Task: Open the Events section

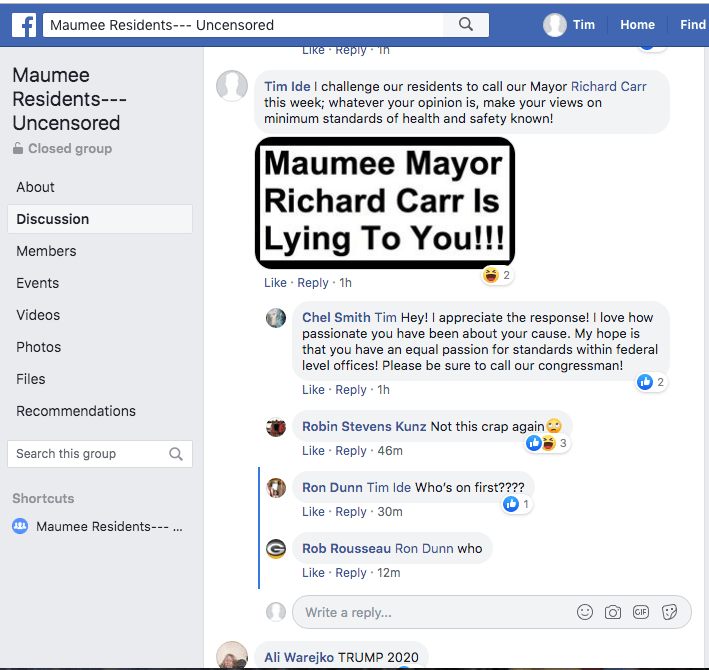Action: coord(37,283)
